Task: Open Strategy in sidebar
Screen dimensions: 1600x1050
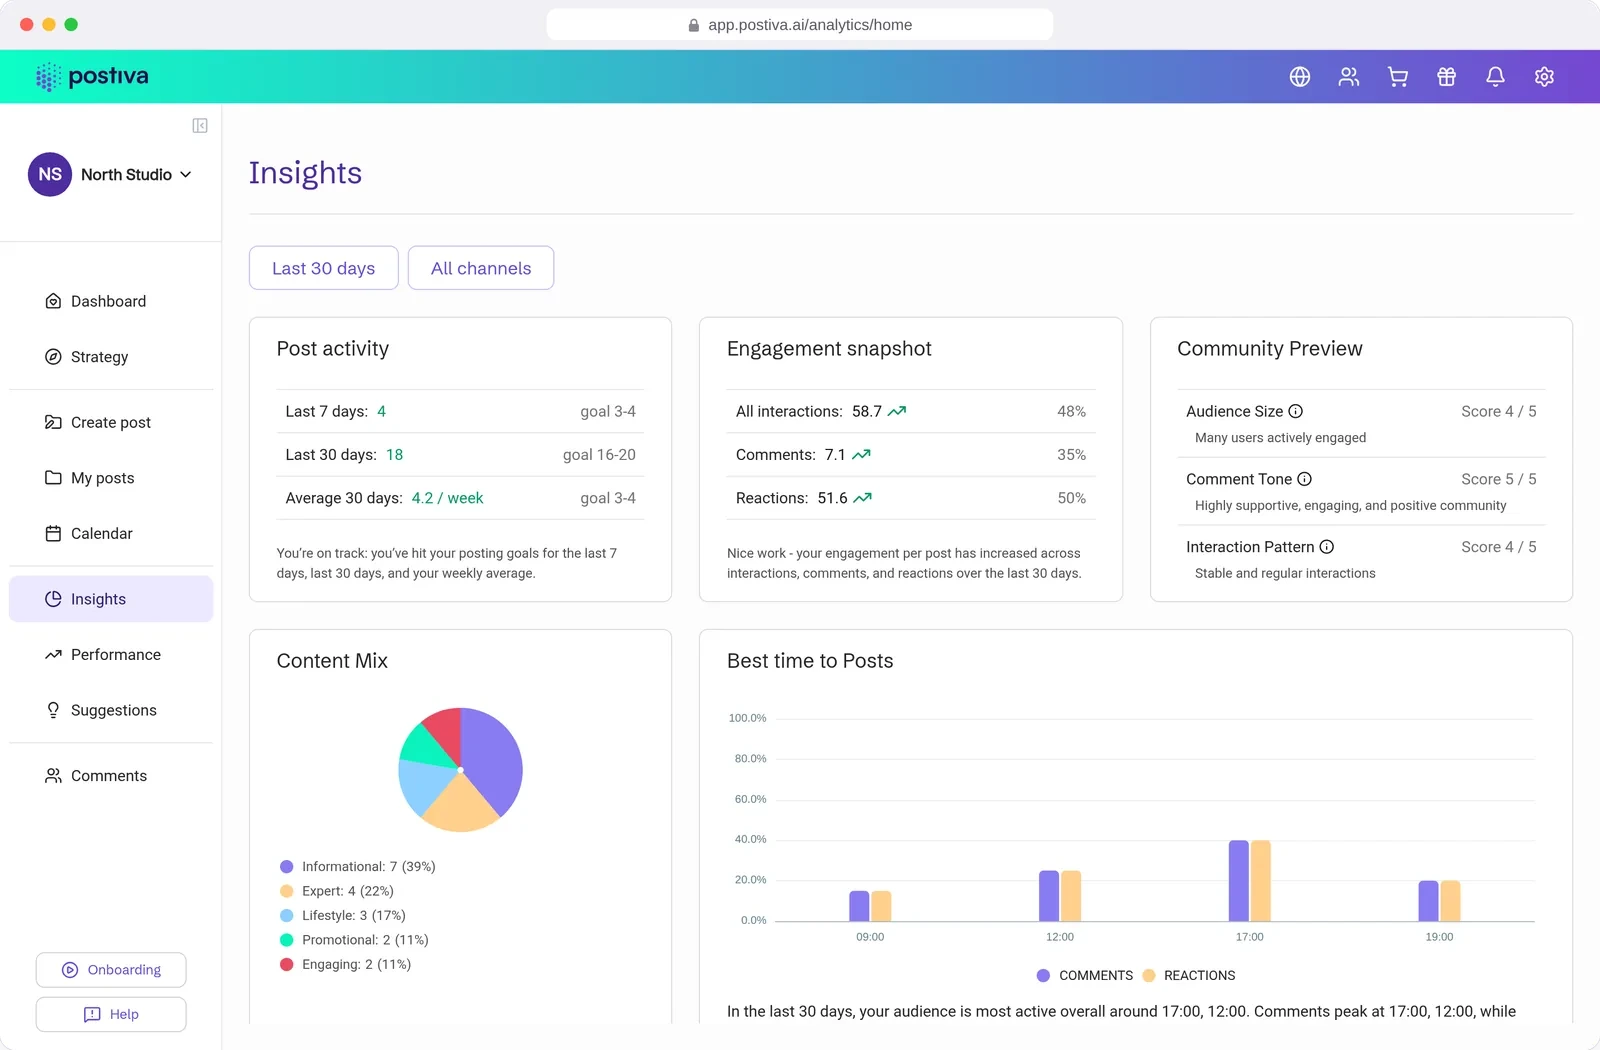Action: 111,357
